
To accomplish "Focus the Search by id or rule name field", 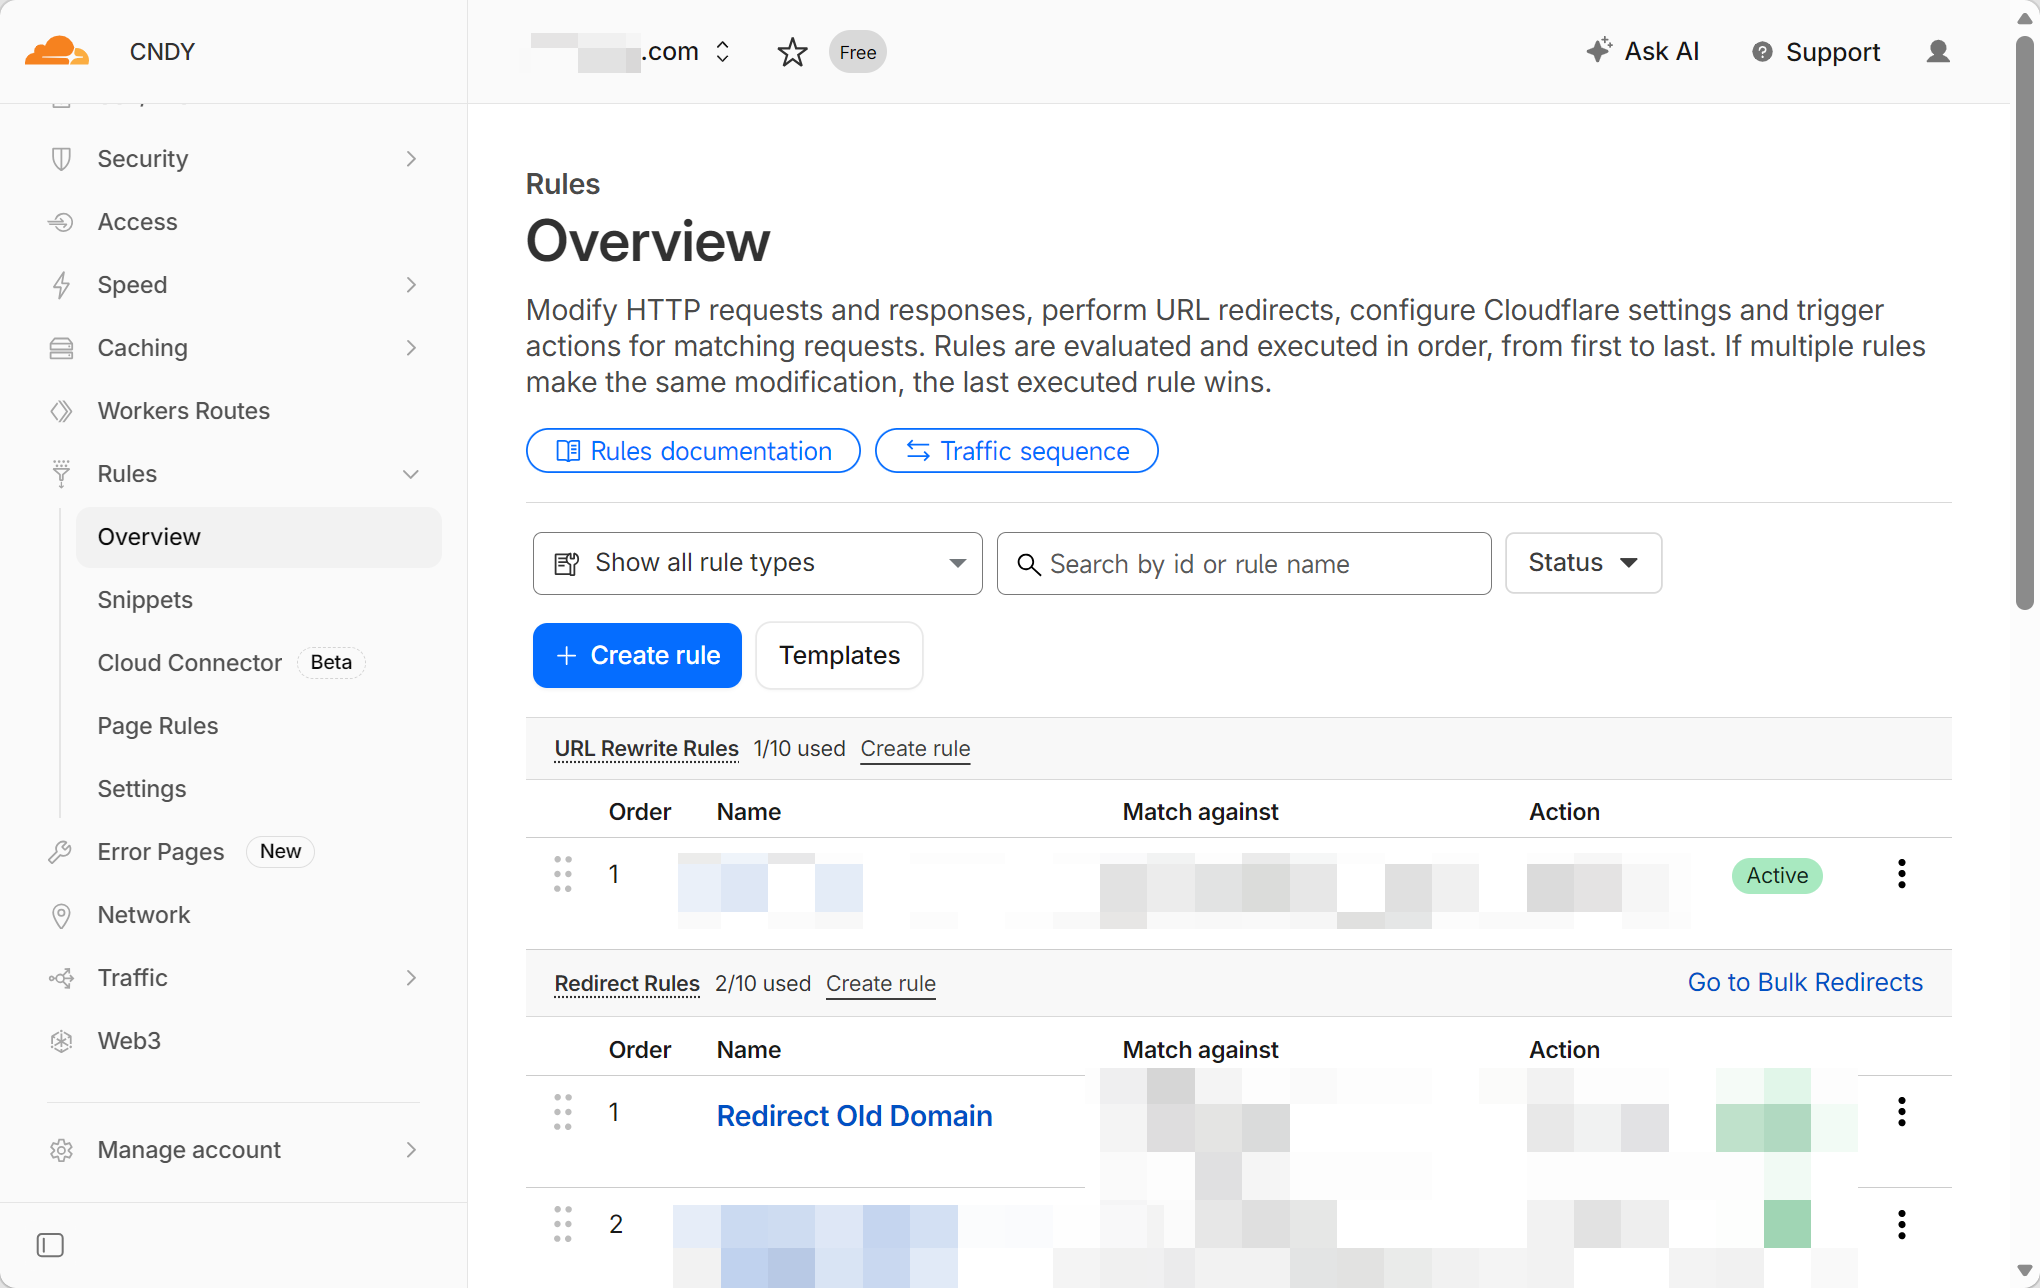I will pyautogui.click(x=1244, y=563).
